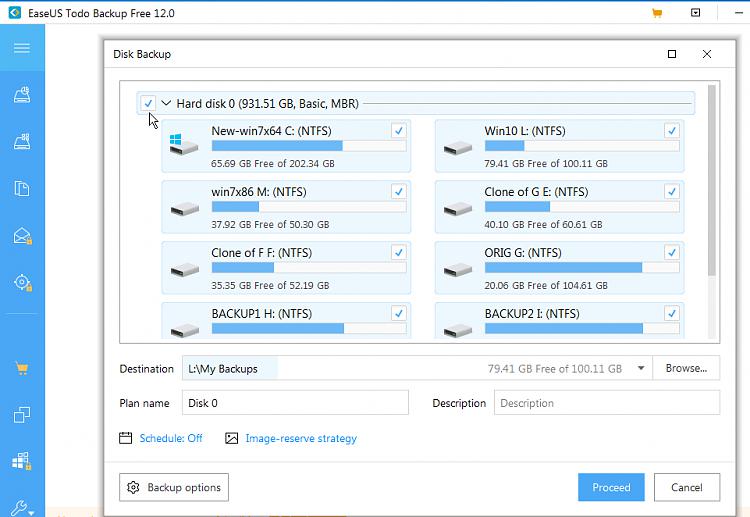This screenshot has width=750, height=517.
Task: Uncheck New-win7x64 C: partition checkbox
Action: (x=398, y=131)
